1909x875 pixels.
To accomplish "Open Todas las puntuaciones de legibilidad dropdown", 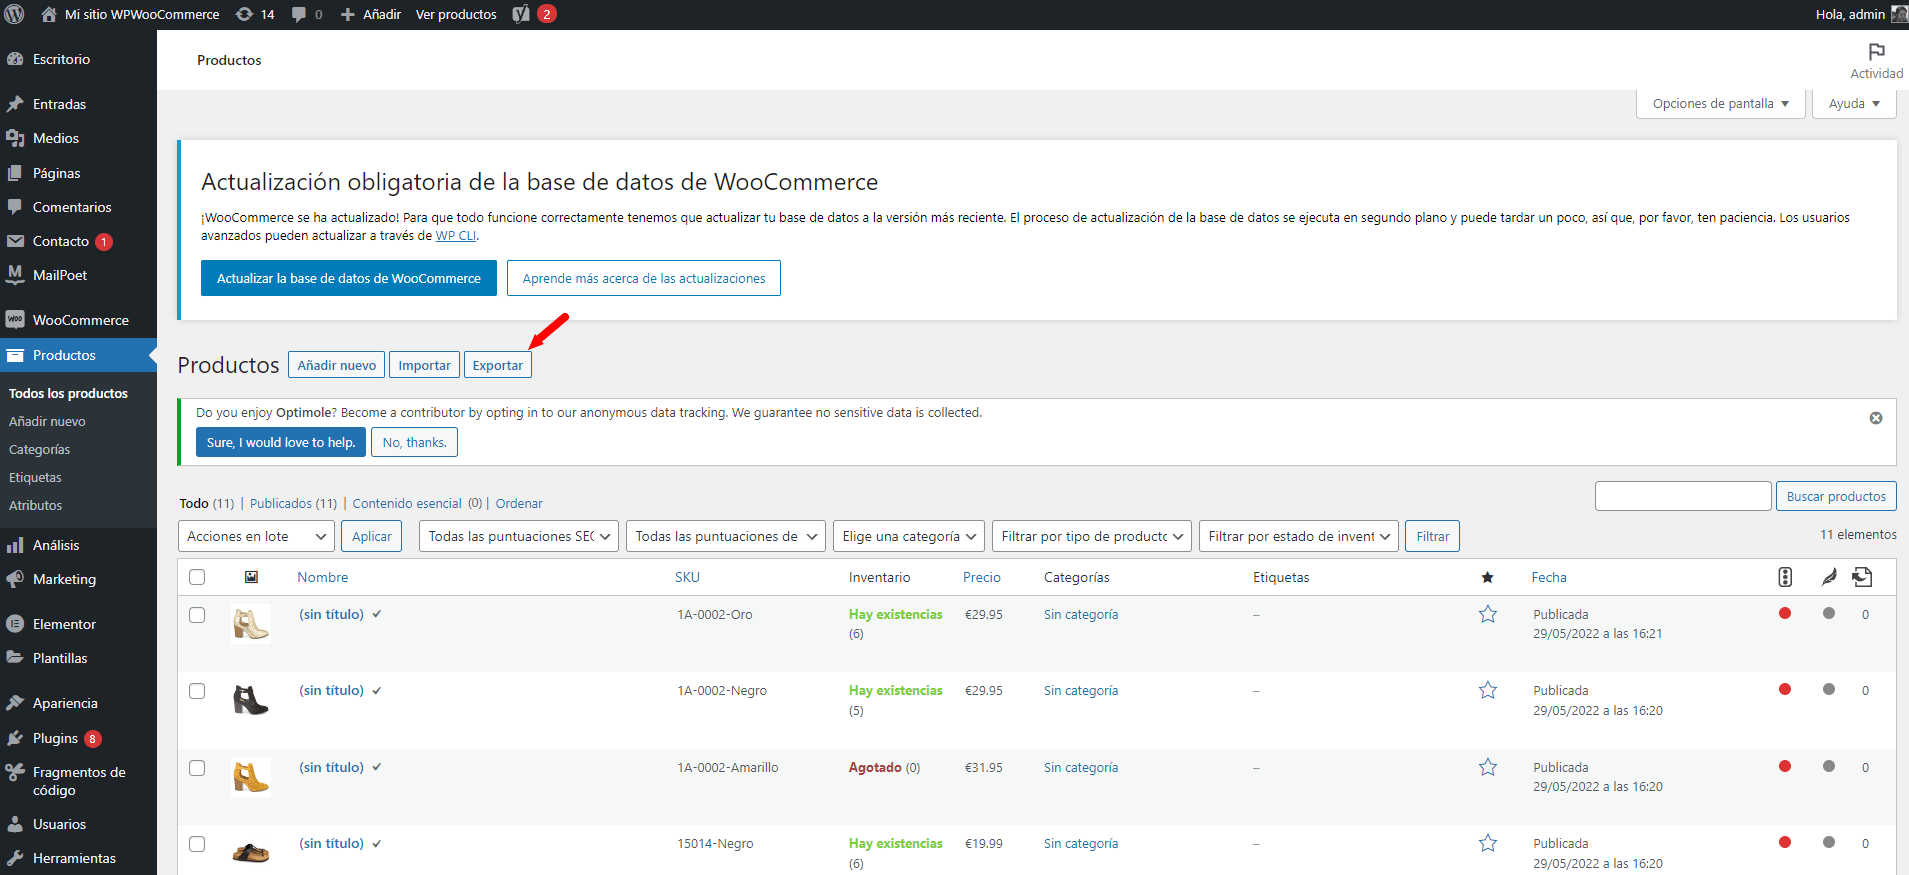I will 726,536.
